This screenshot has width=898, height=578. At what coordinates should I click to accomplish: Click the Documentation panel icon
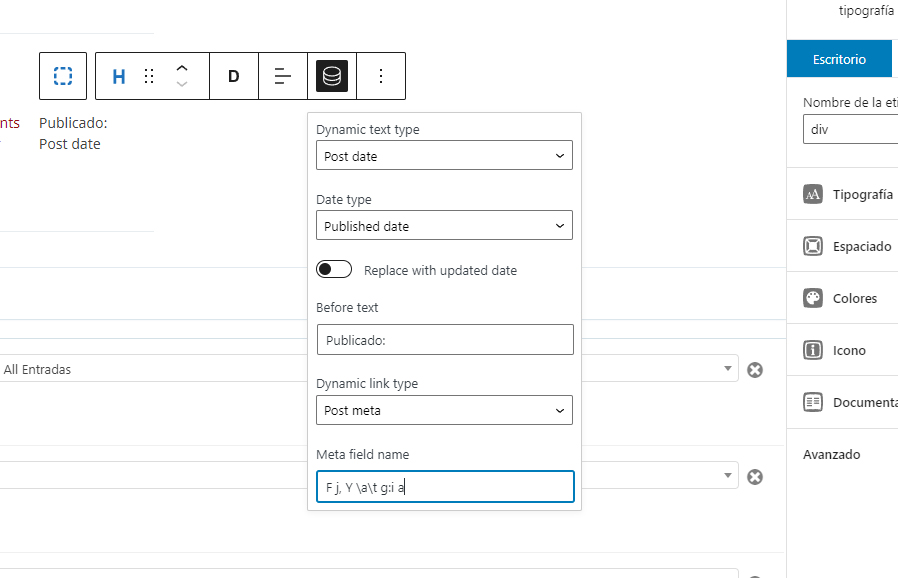pyautogui.click(x=813, y=402)
